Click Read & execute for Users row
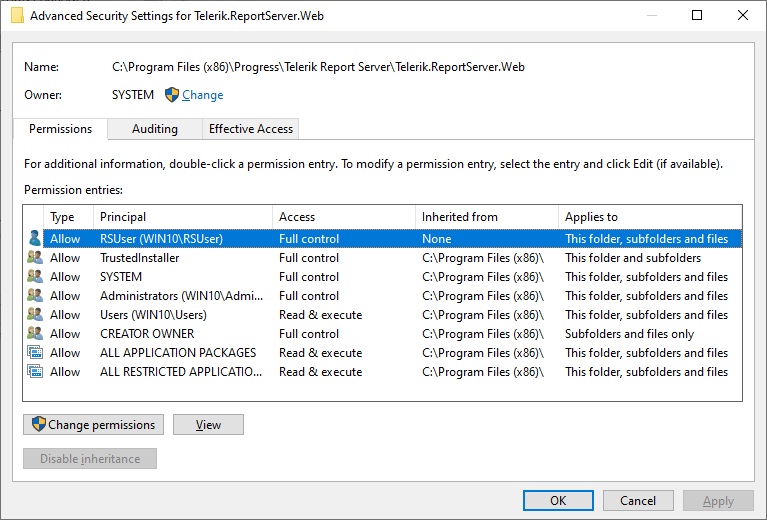Screen dimensions: 767x520 coord(320,315)
